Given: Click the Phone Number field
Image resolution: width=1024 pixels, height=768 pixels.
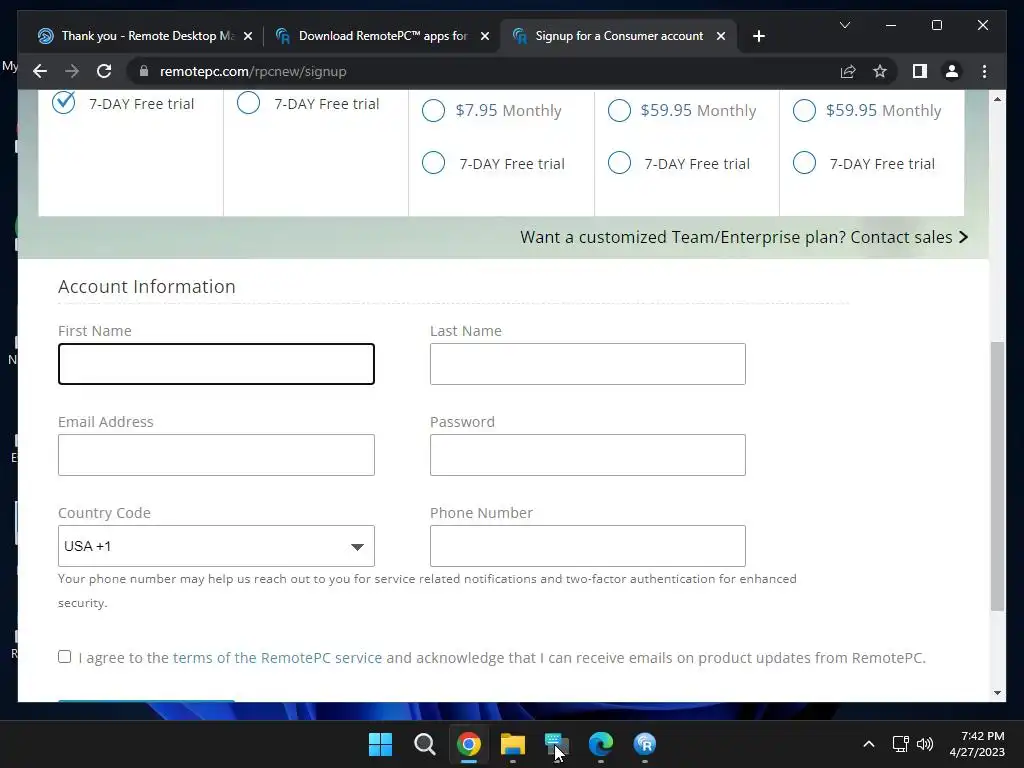Looking at the screenshot, I should [588, 546].
